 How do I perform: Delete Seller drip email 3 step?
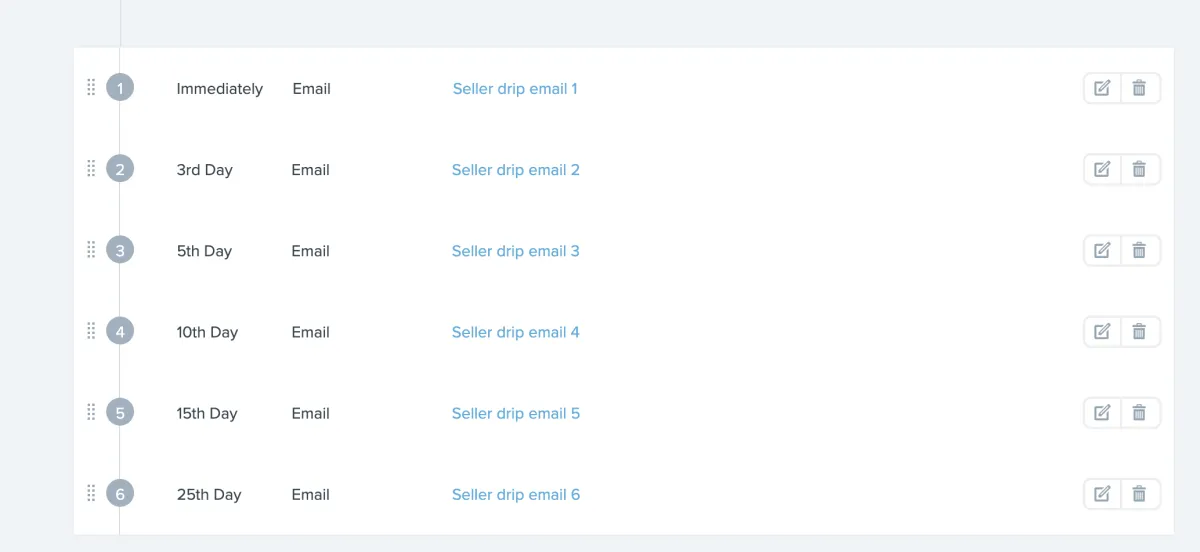[x=1139, y=250]
